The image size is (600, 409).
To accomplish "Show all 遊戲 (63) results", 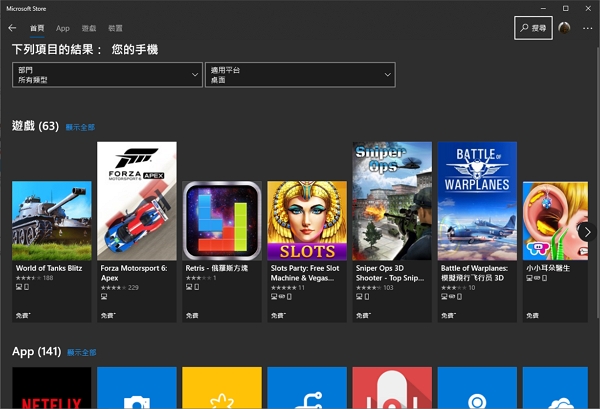I will click(80, 127).
